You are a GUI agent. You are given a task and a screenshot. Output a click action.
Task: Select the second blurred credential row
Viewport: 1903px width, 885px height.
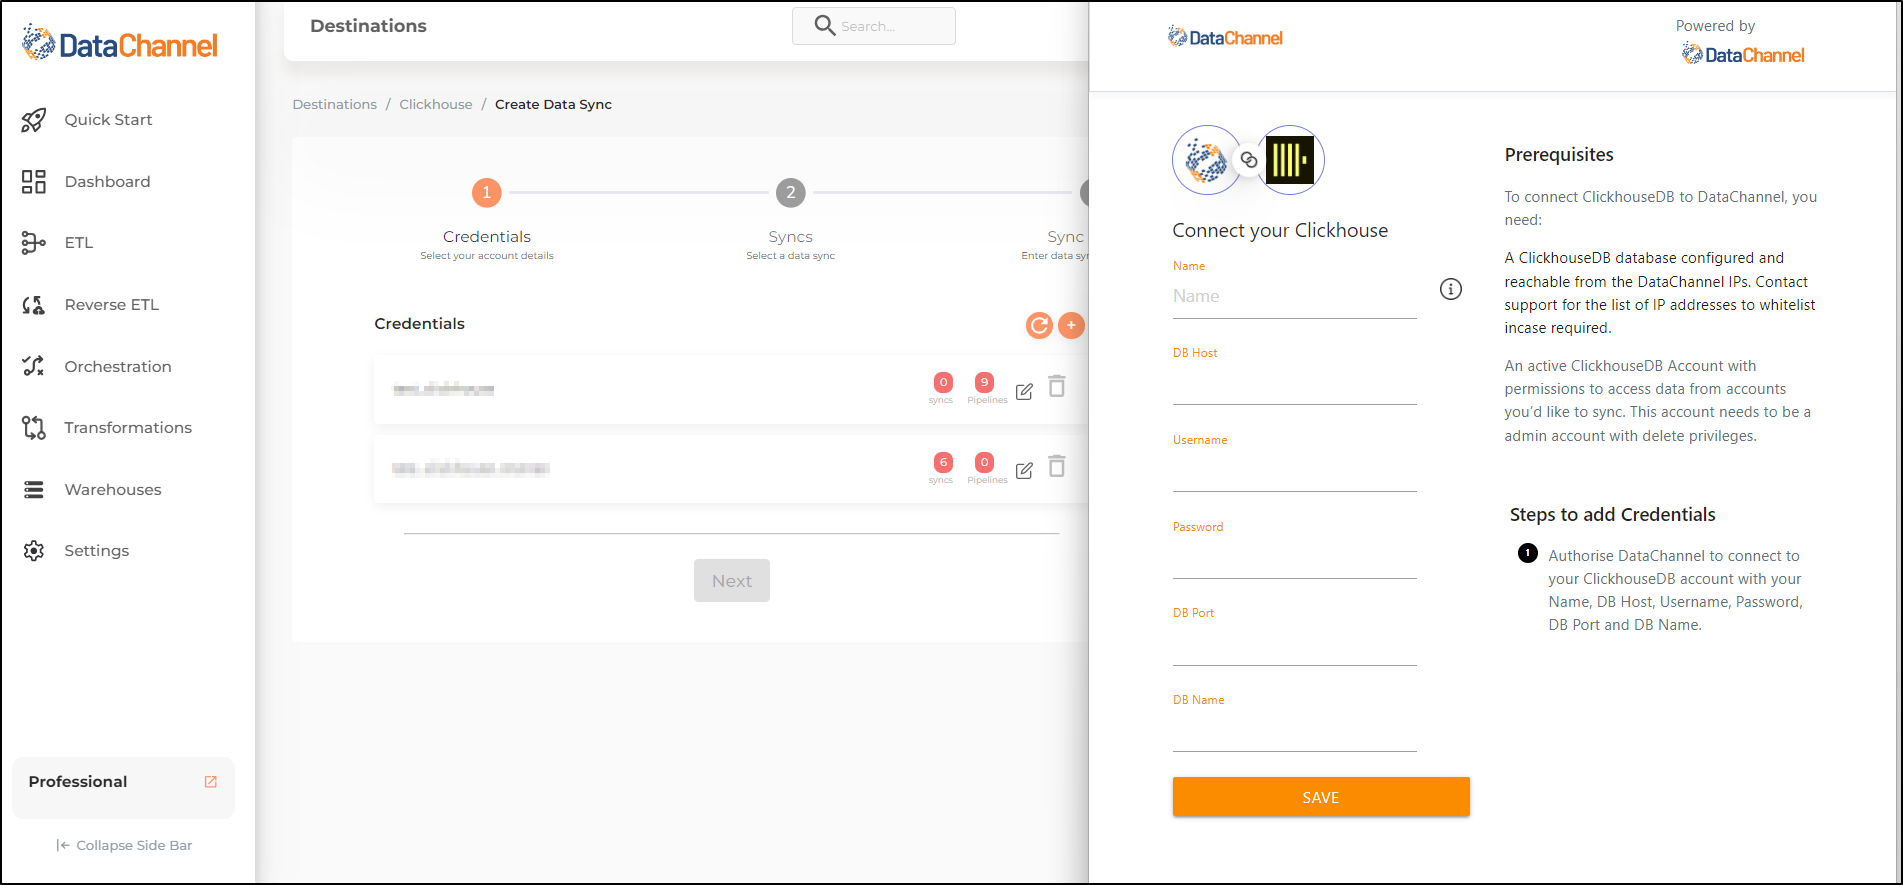(731, 469)
